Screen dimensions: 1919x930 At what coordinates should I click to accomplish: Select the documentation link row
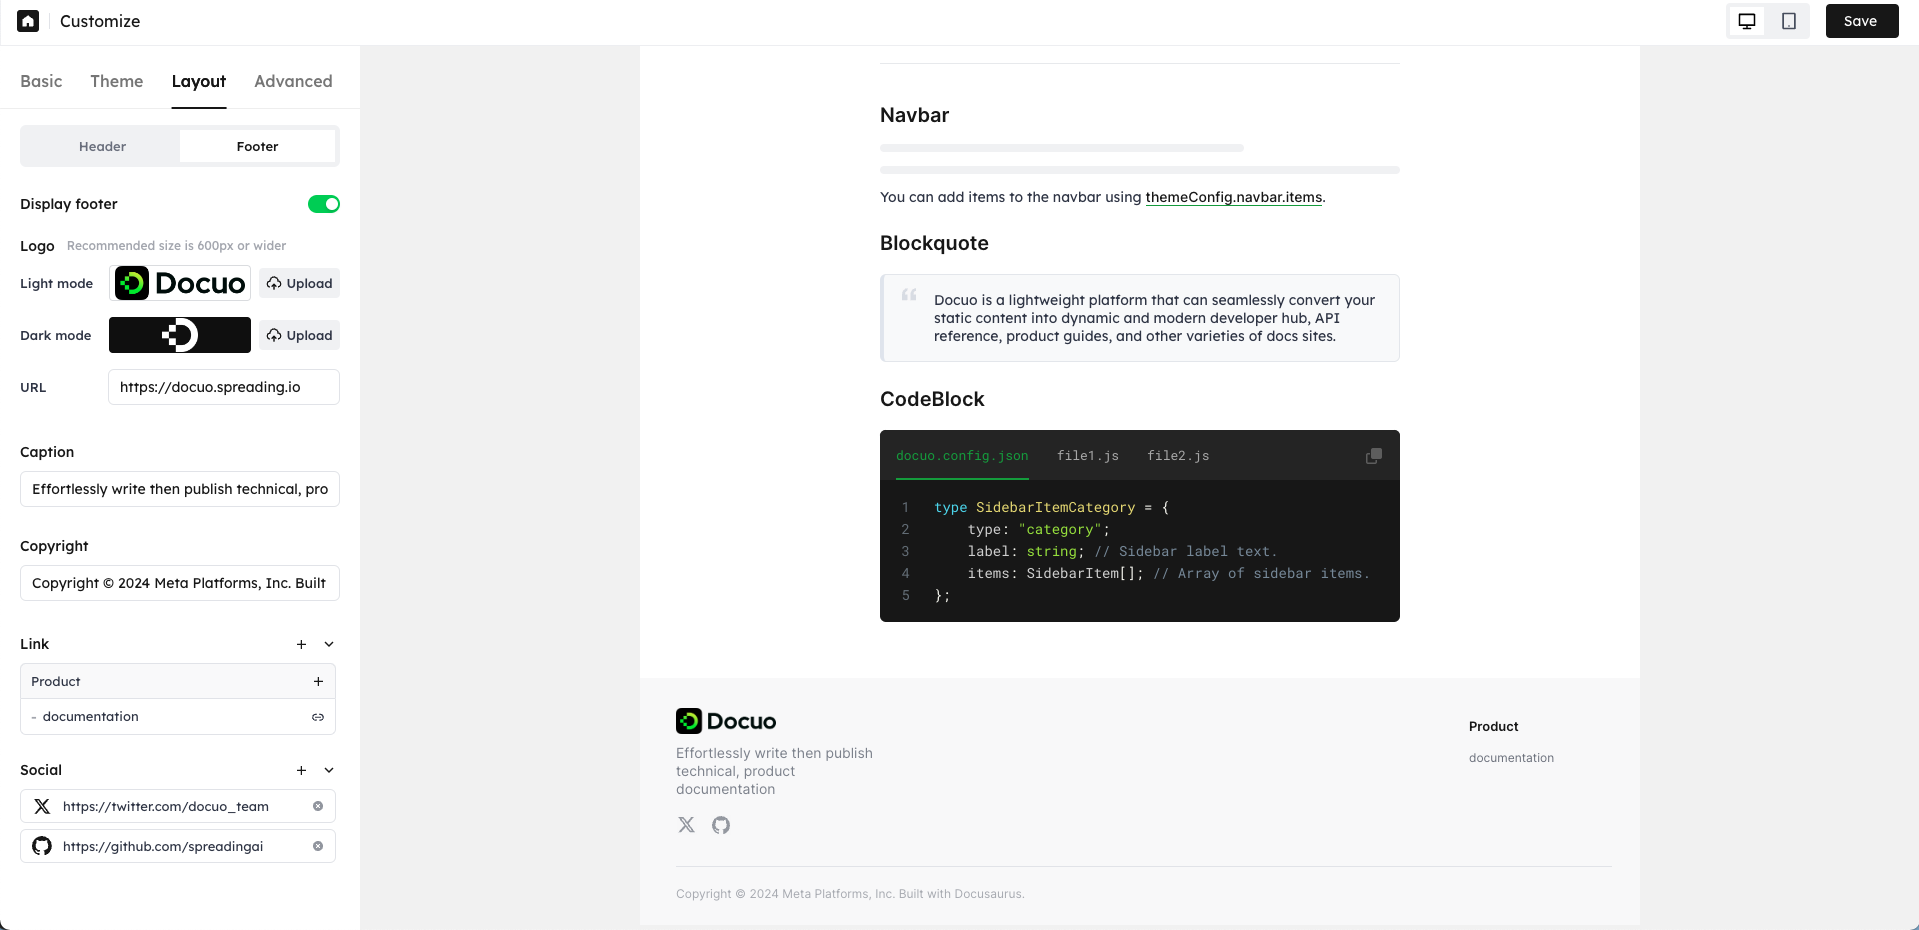pyautogui.click(x=178, y=717)
